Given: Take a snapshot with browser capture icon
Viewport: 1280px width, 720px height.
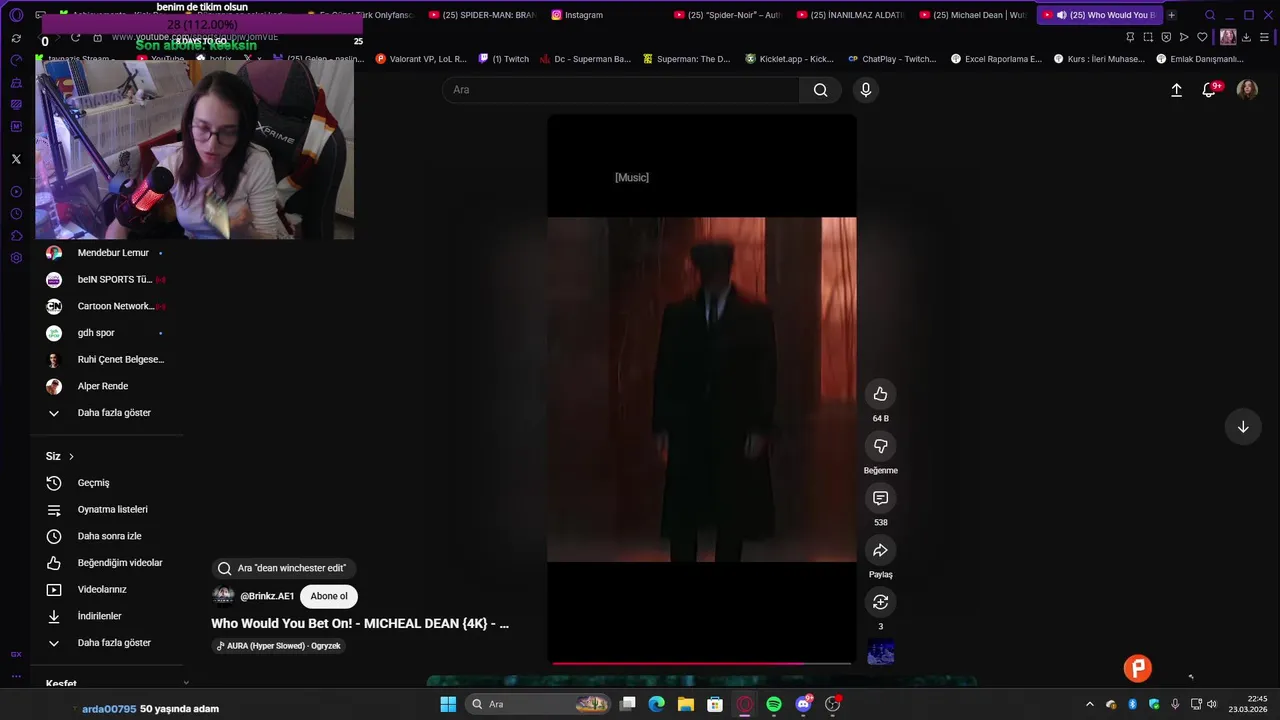Looking at the screenshot, I should [x=1148, y=37].
